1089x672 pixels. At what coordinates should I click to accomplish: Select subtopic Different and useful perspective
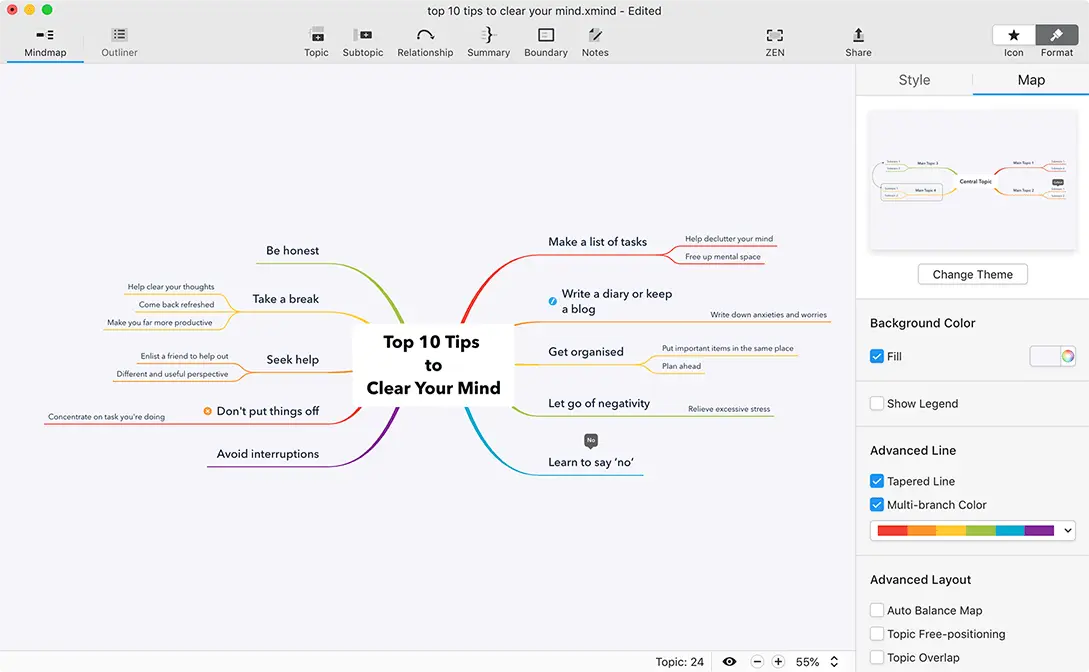tap(172, 374)
